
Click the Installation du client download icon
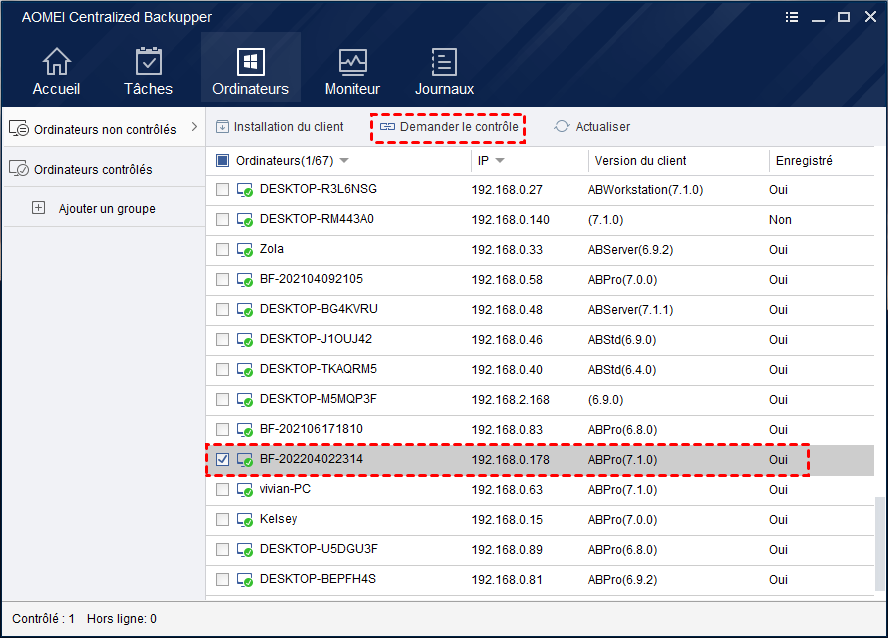(223, 126)
